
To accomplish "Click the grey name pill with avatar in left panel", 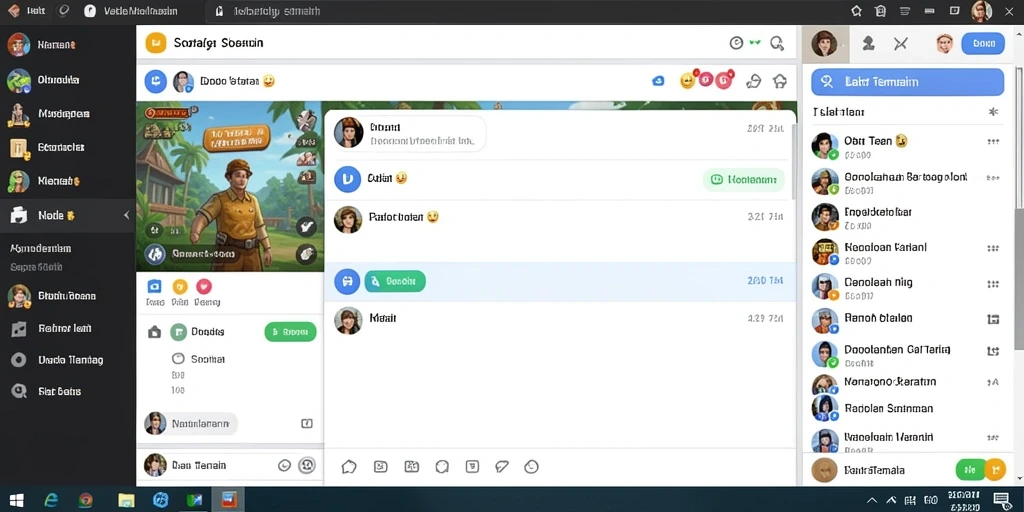I will pyautogui.click(x=191, y=424).
